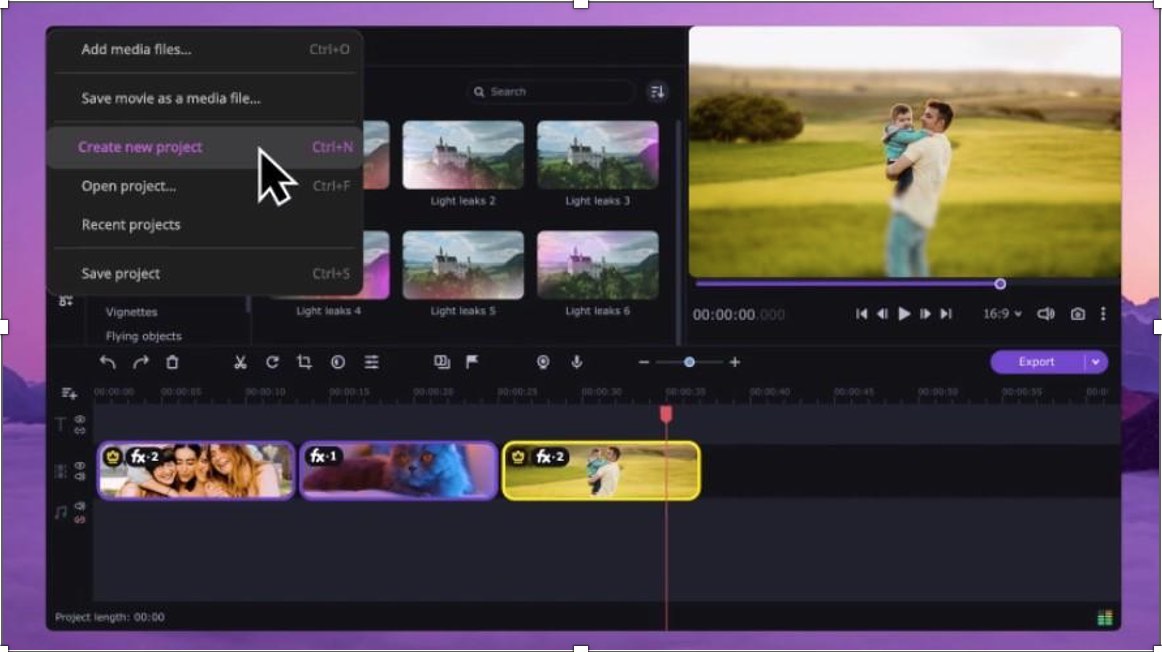The image size is (1162, 652).
Task: Open the three-dot preview options menu
Action: [1103, 314]
